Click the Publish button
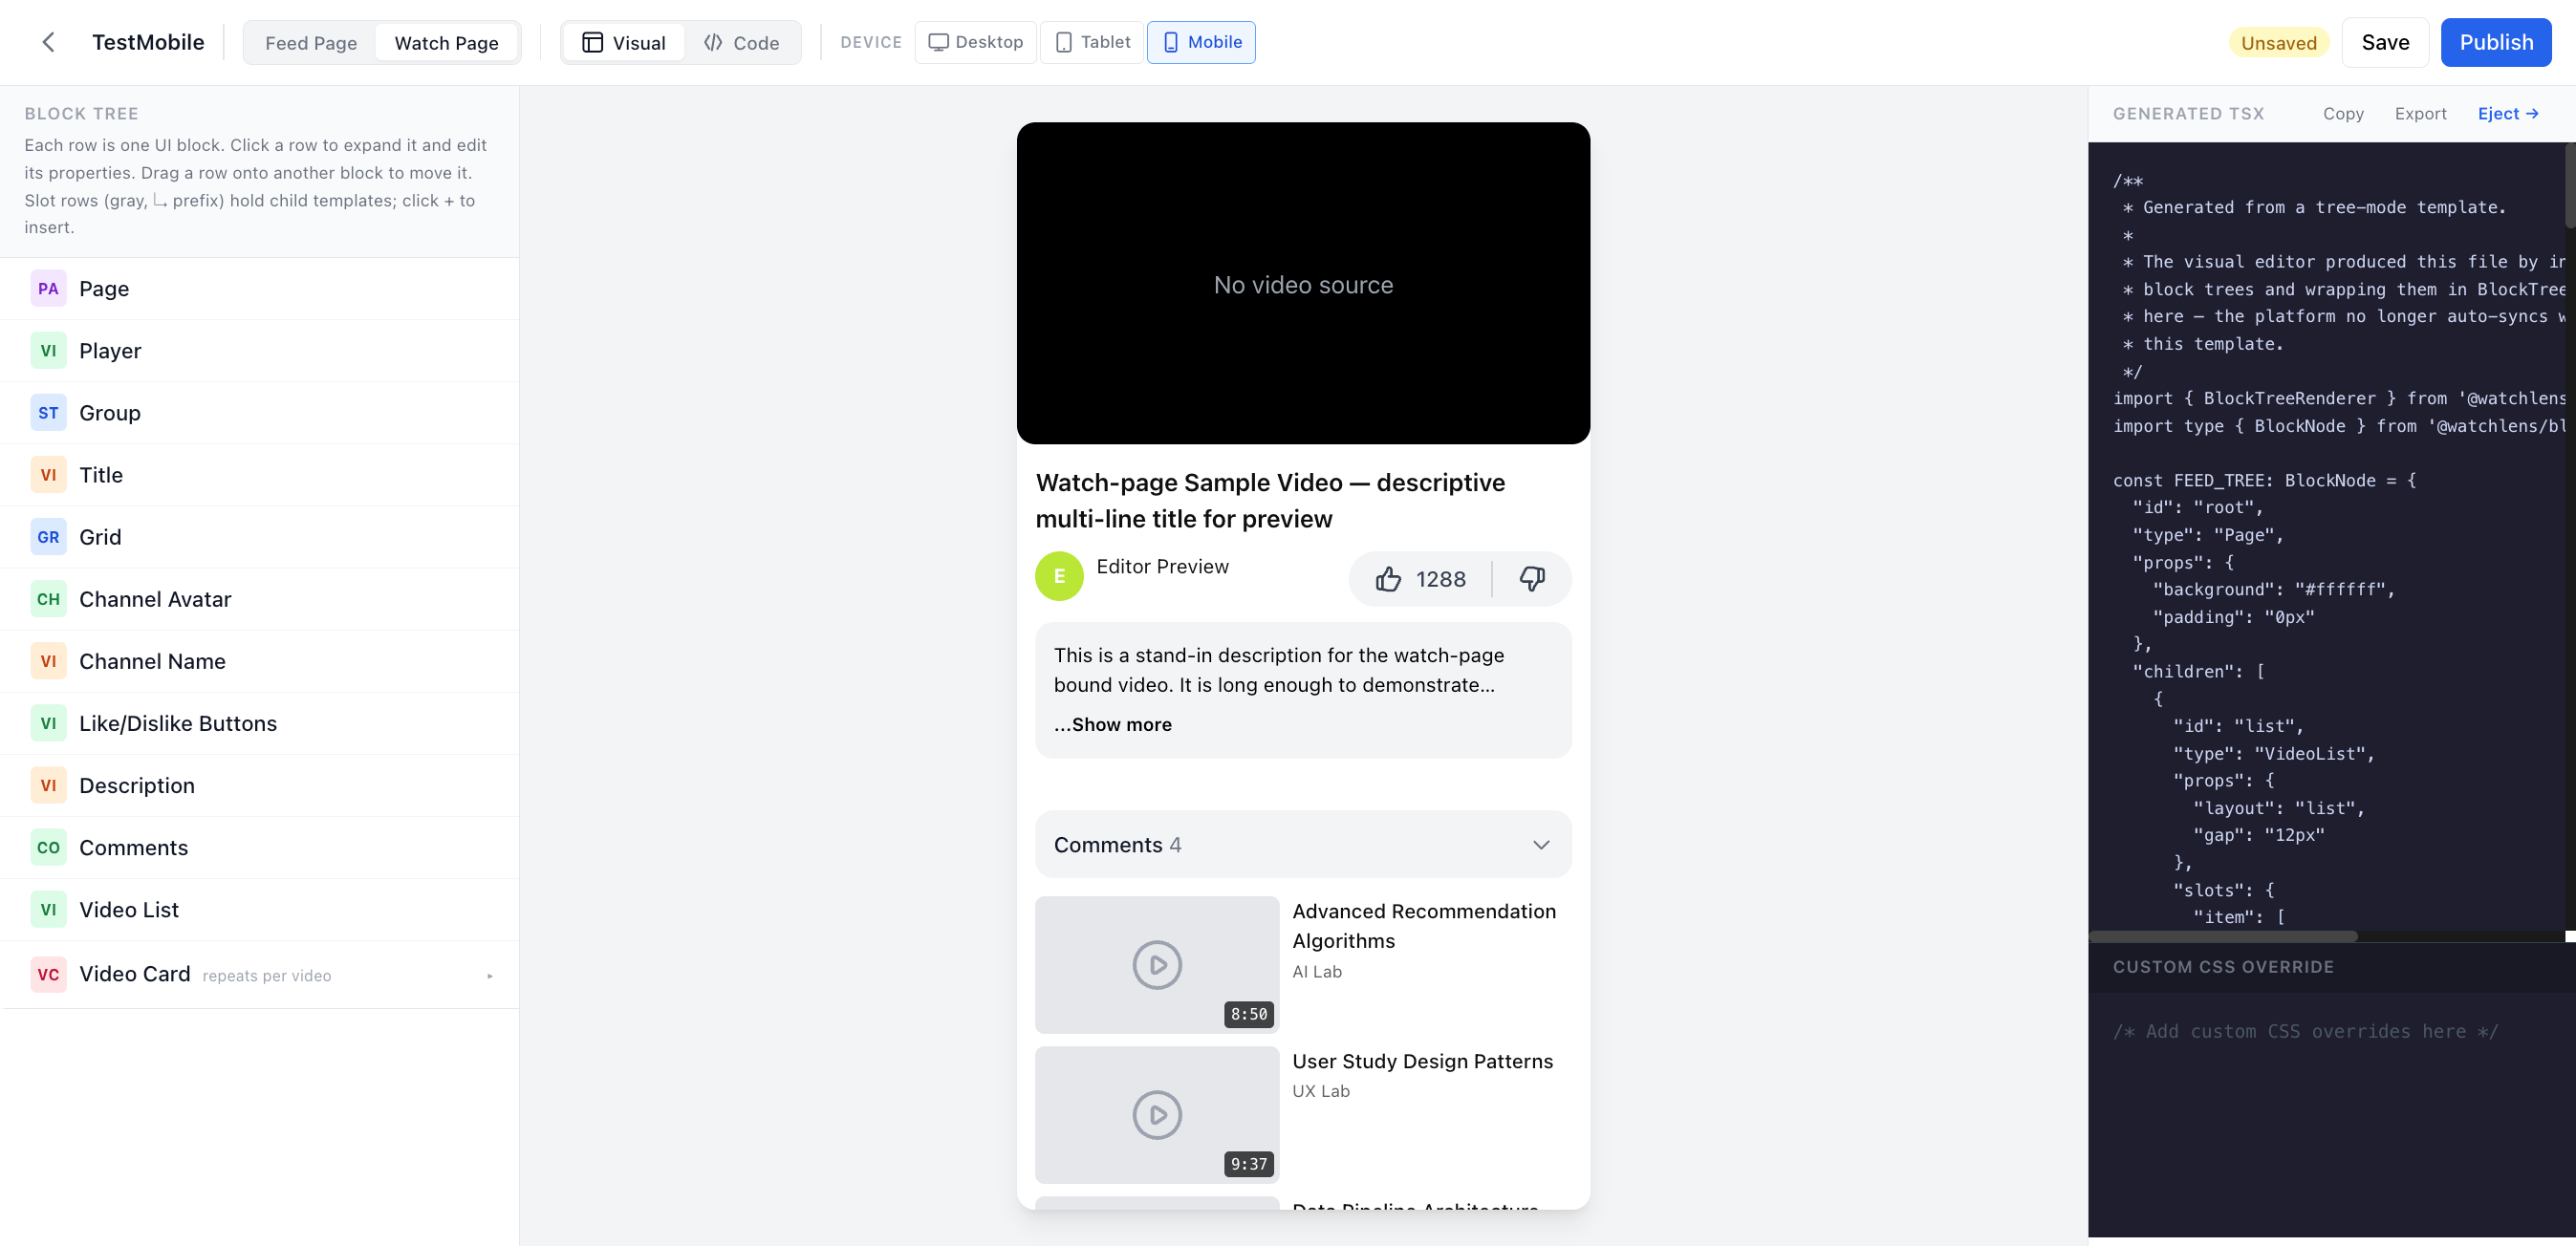 point(2496,42)
